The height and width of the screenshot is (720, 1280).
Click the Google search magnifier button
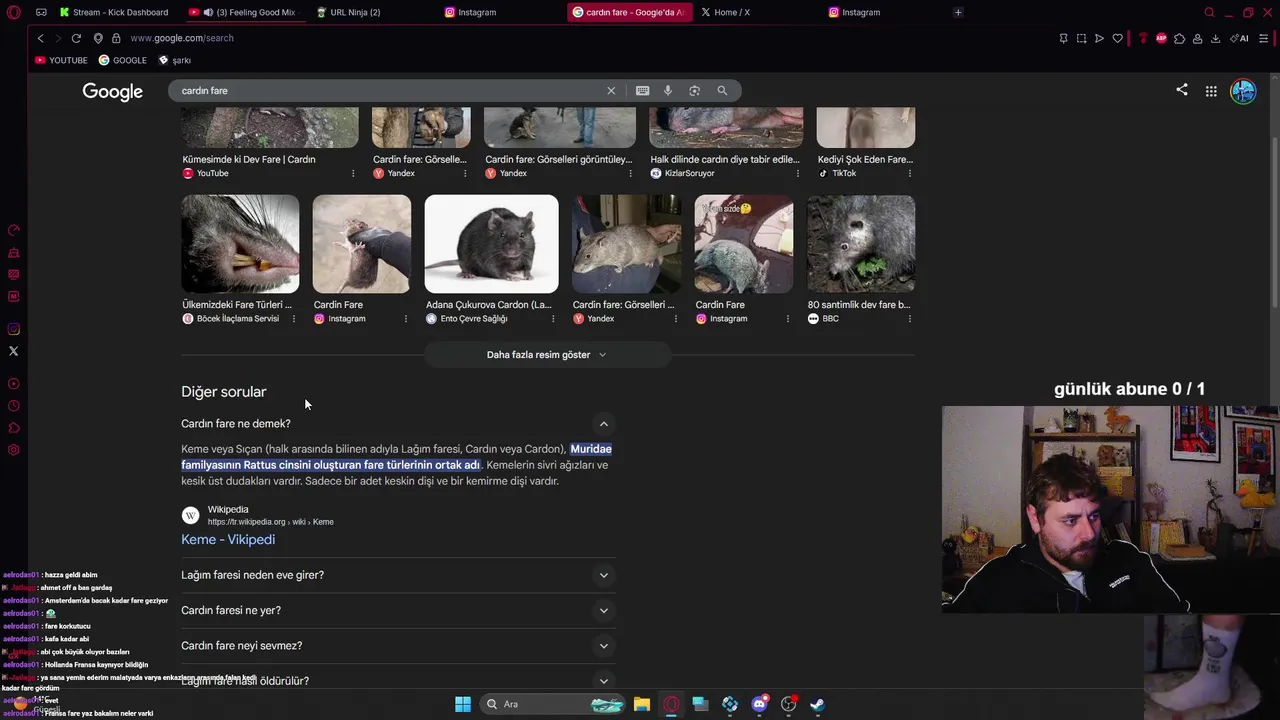click(722, 91)
